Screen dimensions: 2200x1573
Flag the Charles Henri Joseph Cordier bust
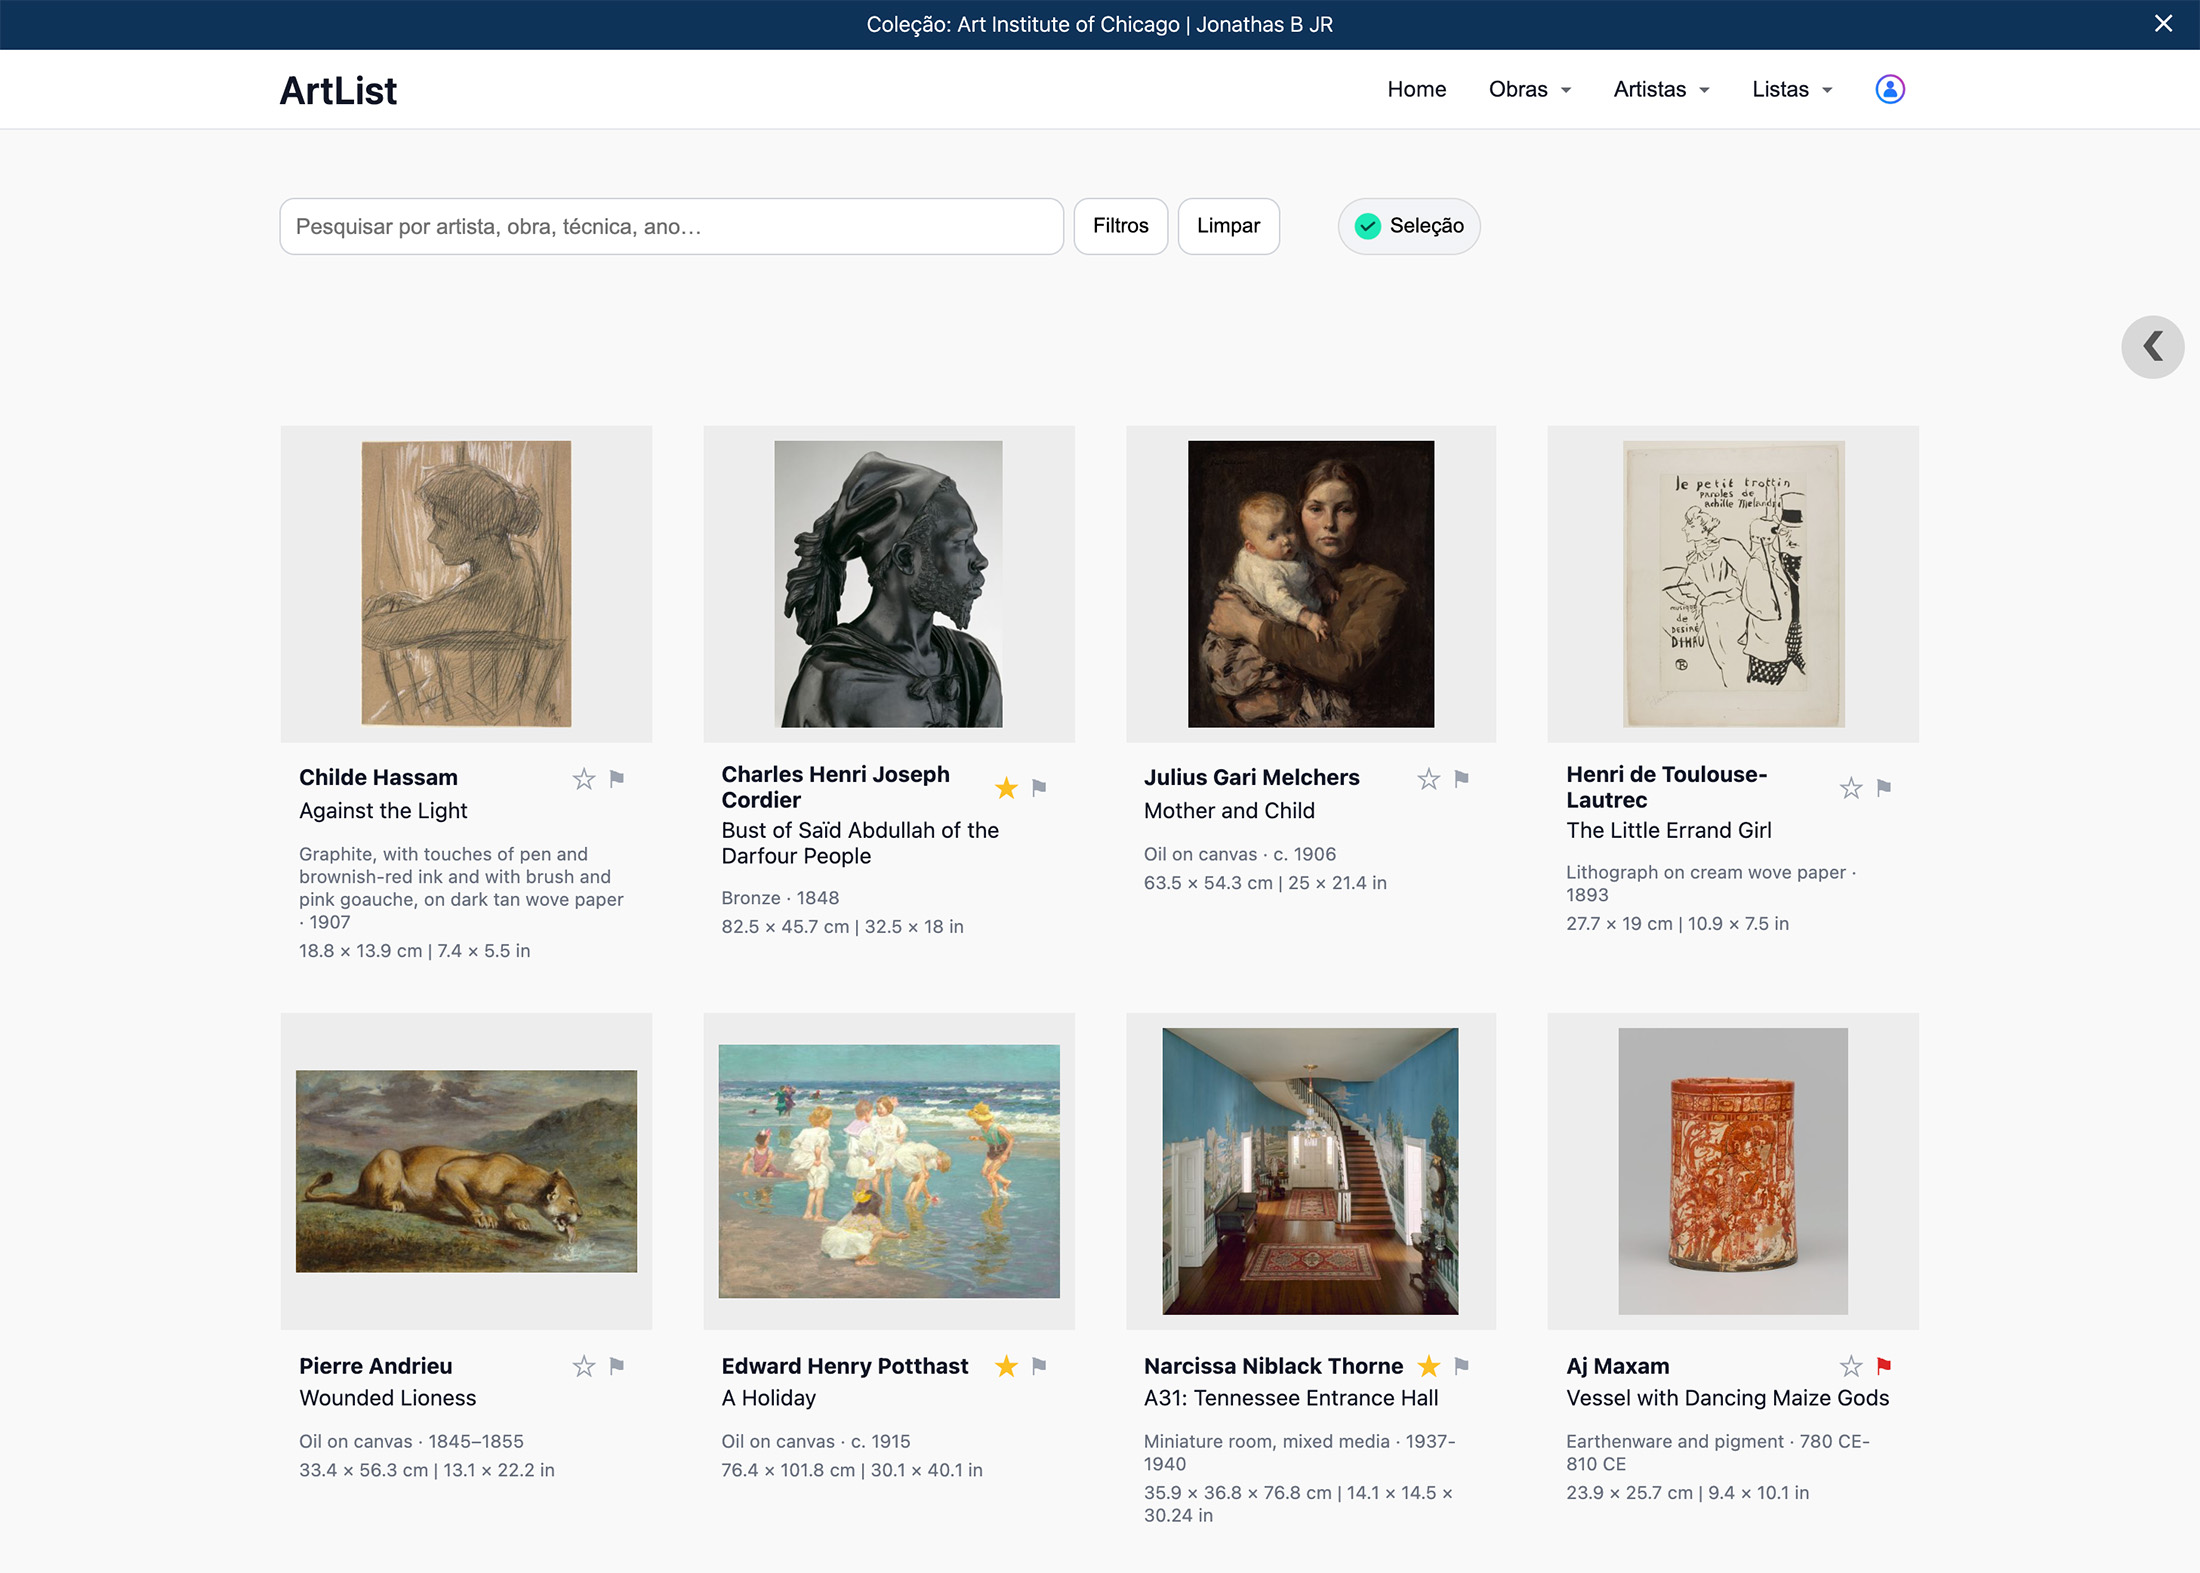tap(1039, 788)
